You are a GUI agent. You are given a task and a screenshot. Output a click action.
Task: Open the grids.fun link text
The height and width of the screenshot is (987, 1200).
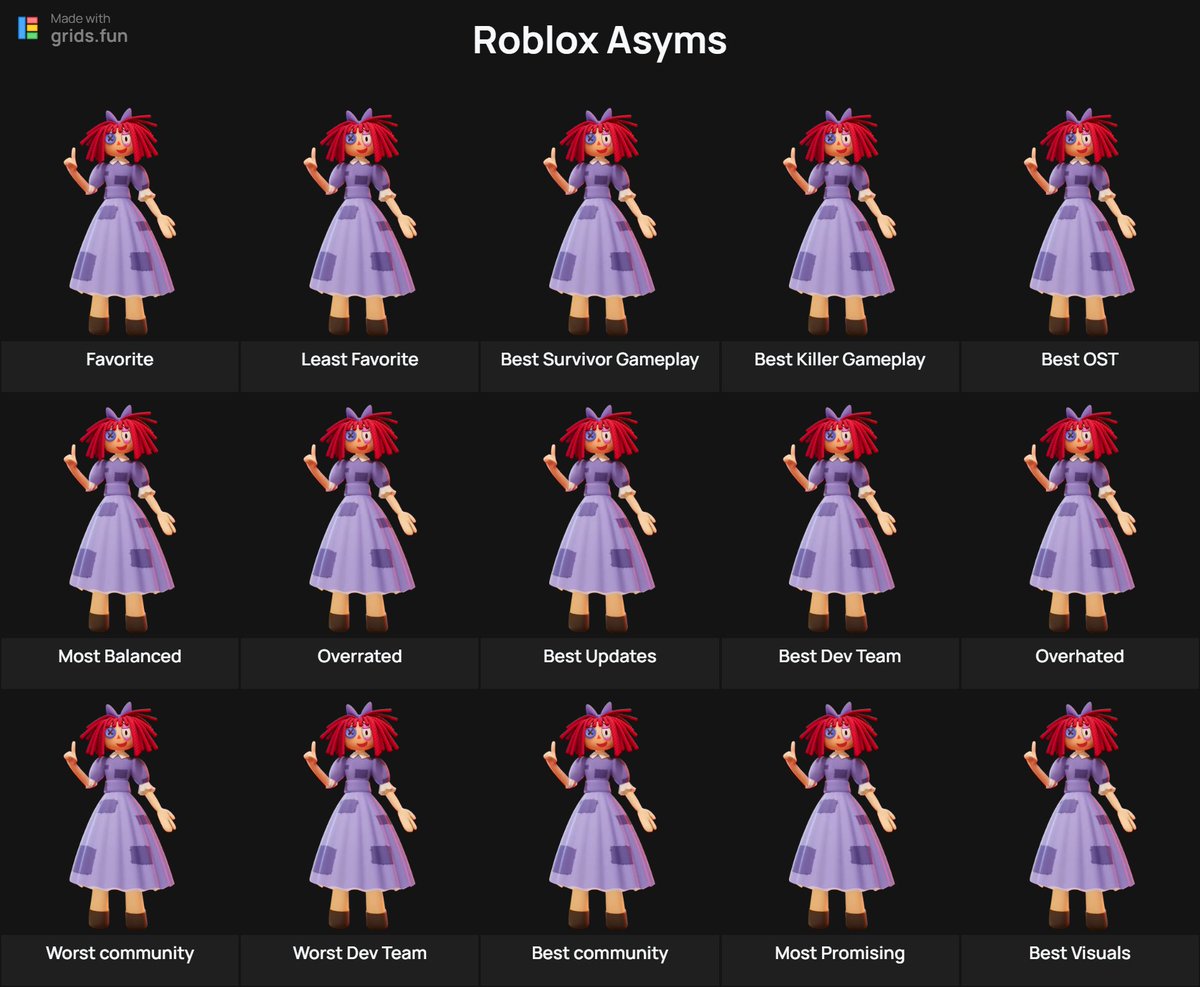[89, 36]
